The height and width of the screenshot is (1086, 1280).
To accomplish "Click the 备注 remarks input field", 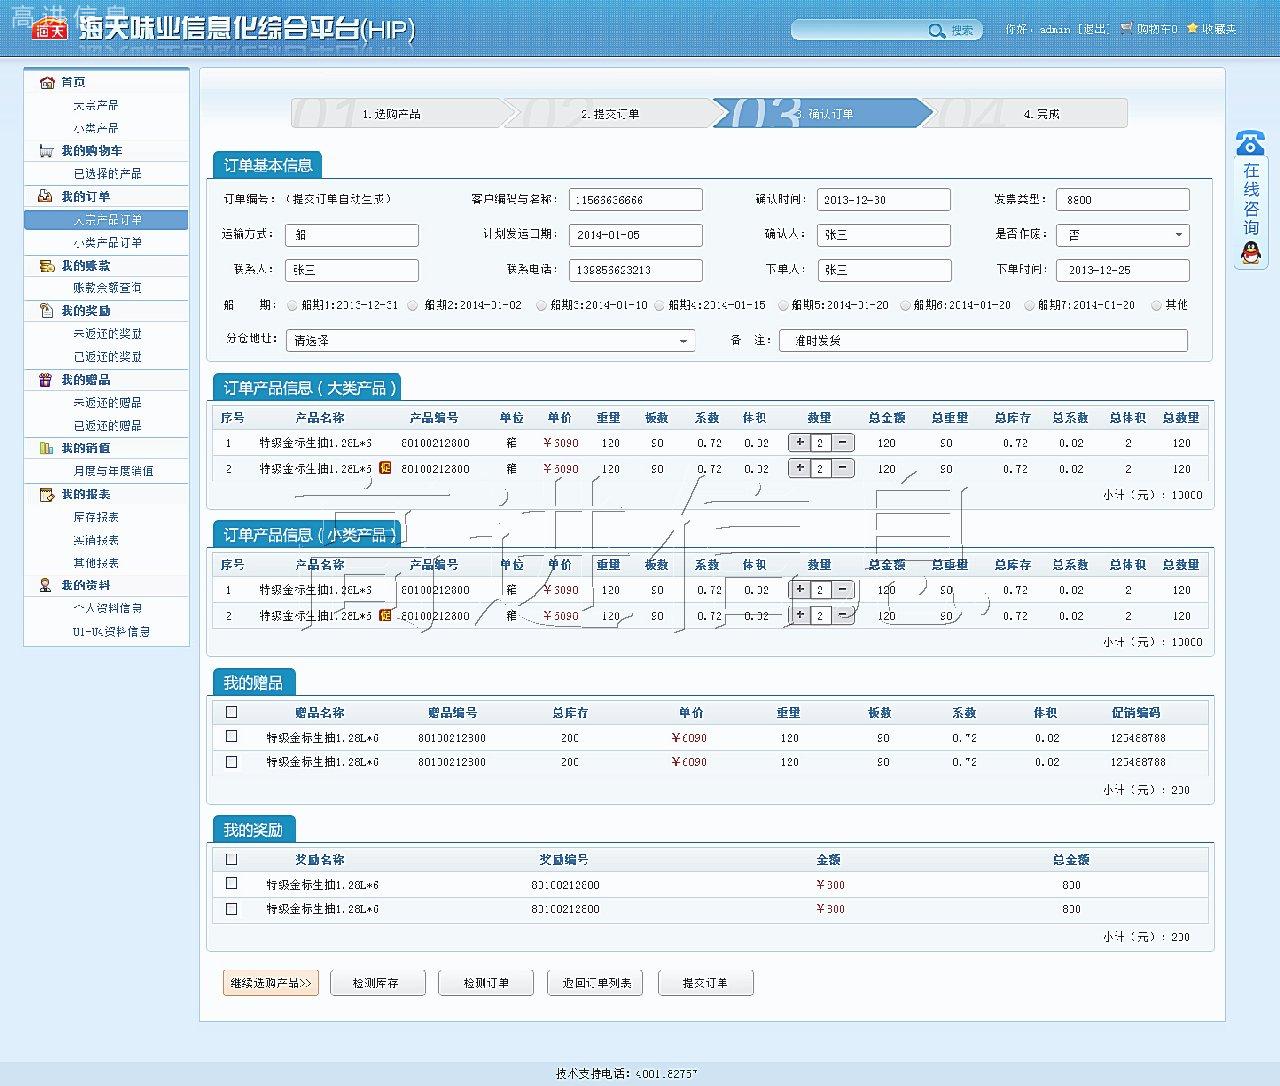I will click(983, 341).
